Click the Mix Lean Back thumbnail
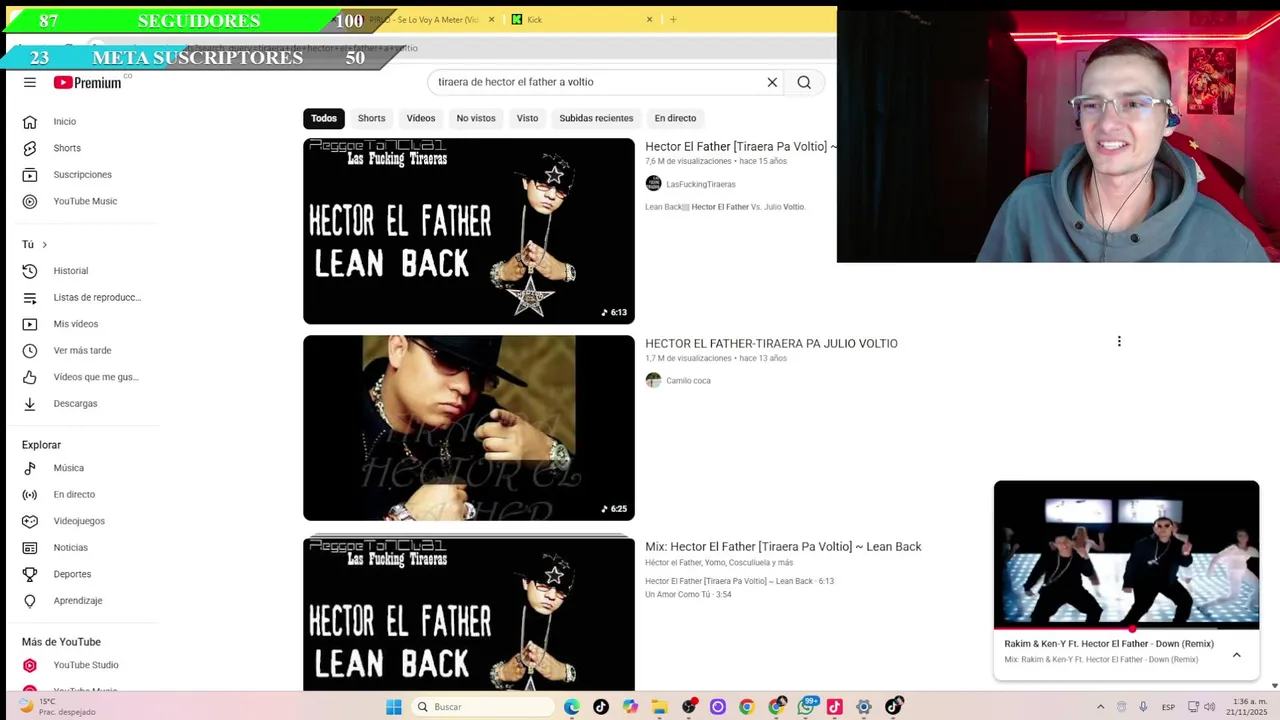The image size is (1280, 720). [x=469, y=613]
